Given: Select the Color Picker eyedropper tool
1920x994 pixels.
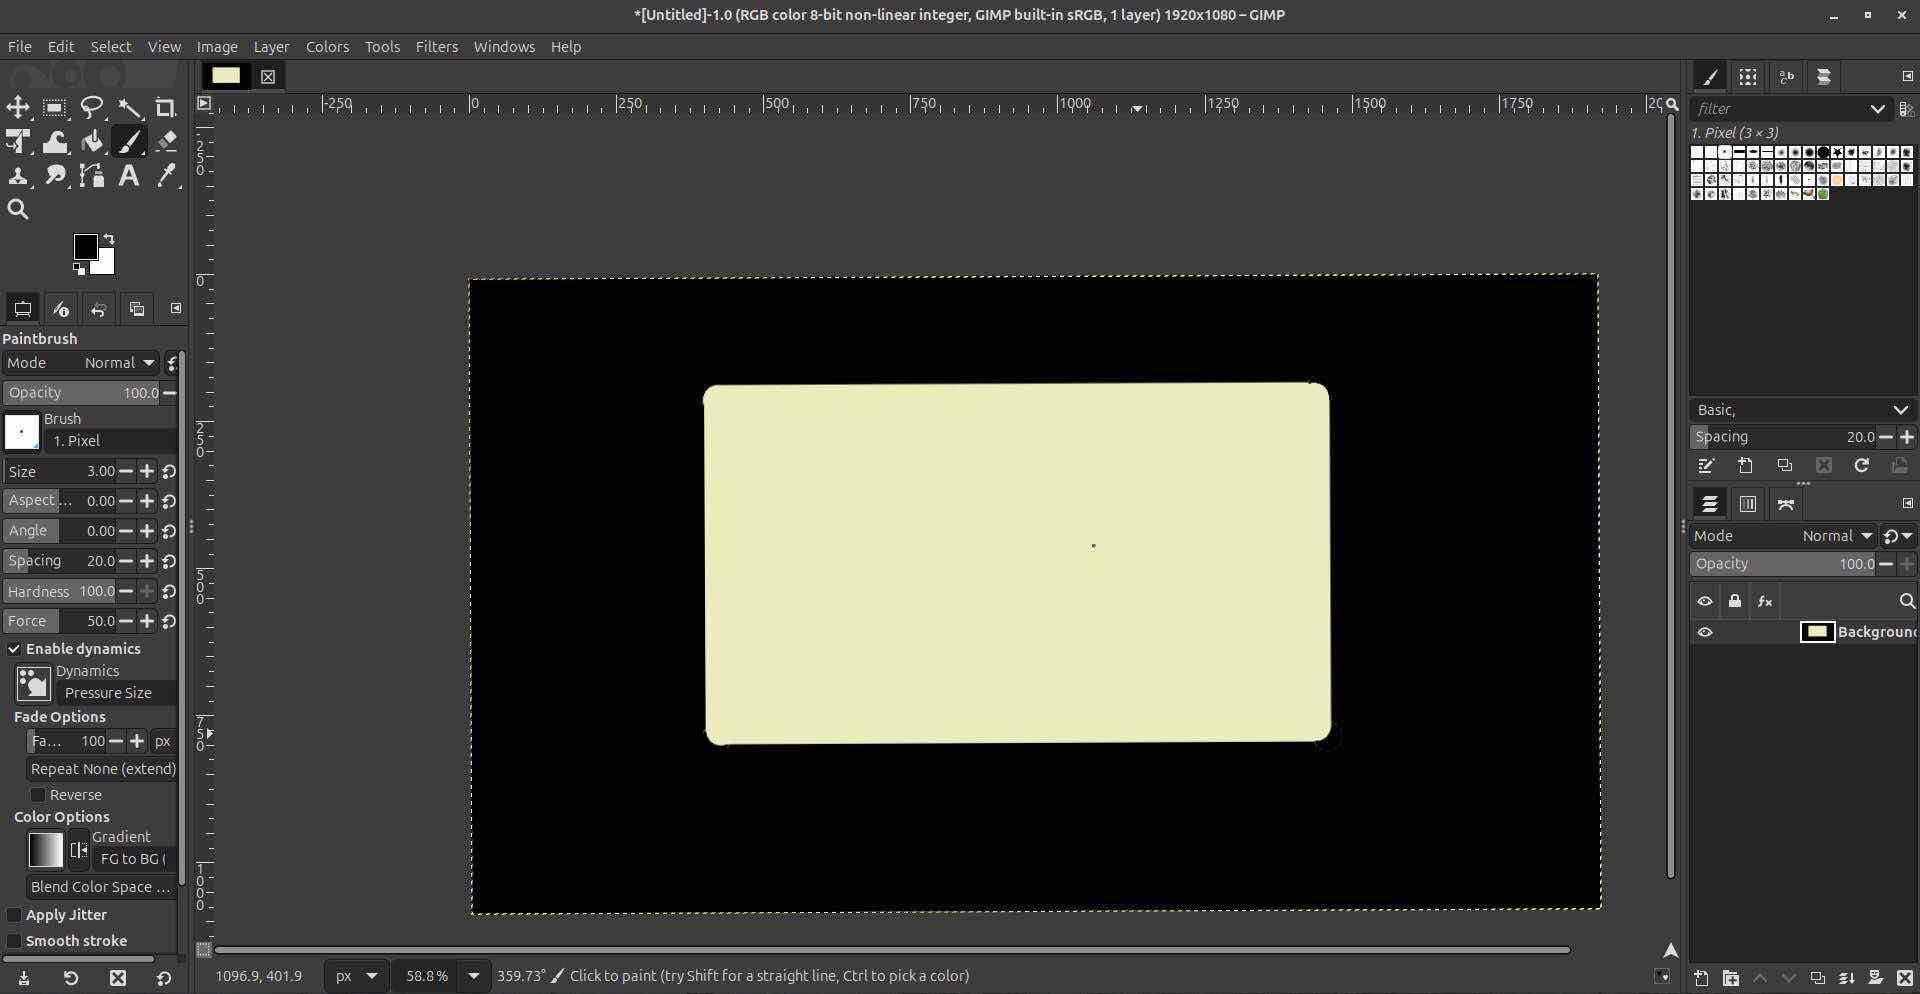Looking at the screenshot, I should 166,176.
